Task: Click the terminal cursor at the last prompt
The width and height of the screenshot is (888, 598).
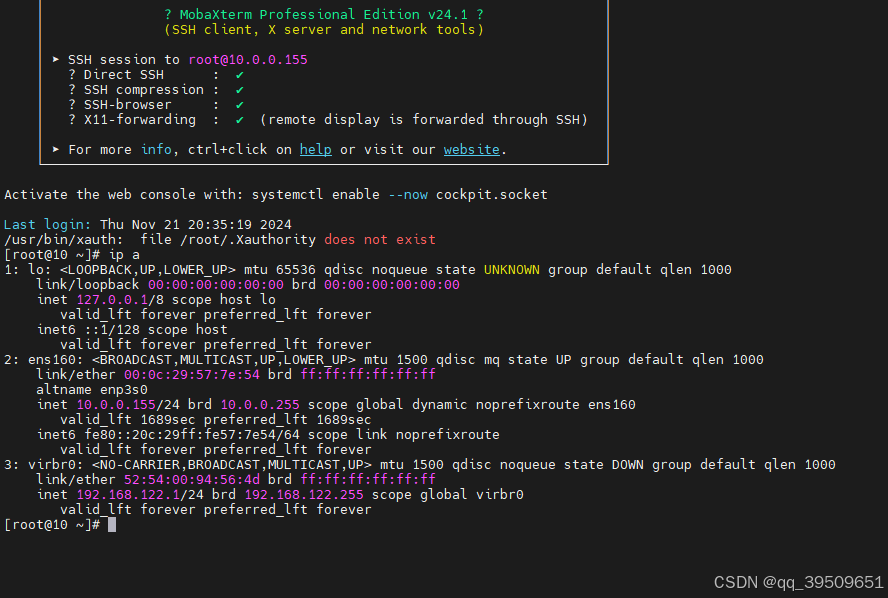Action: click(x=112, y=524)
